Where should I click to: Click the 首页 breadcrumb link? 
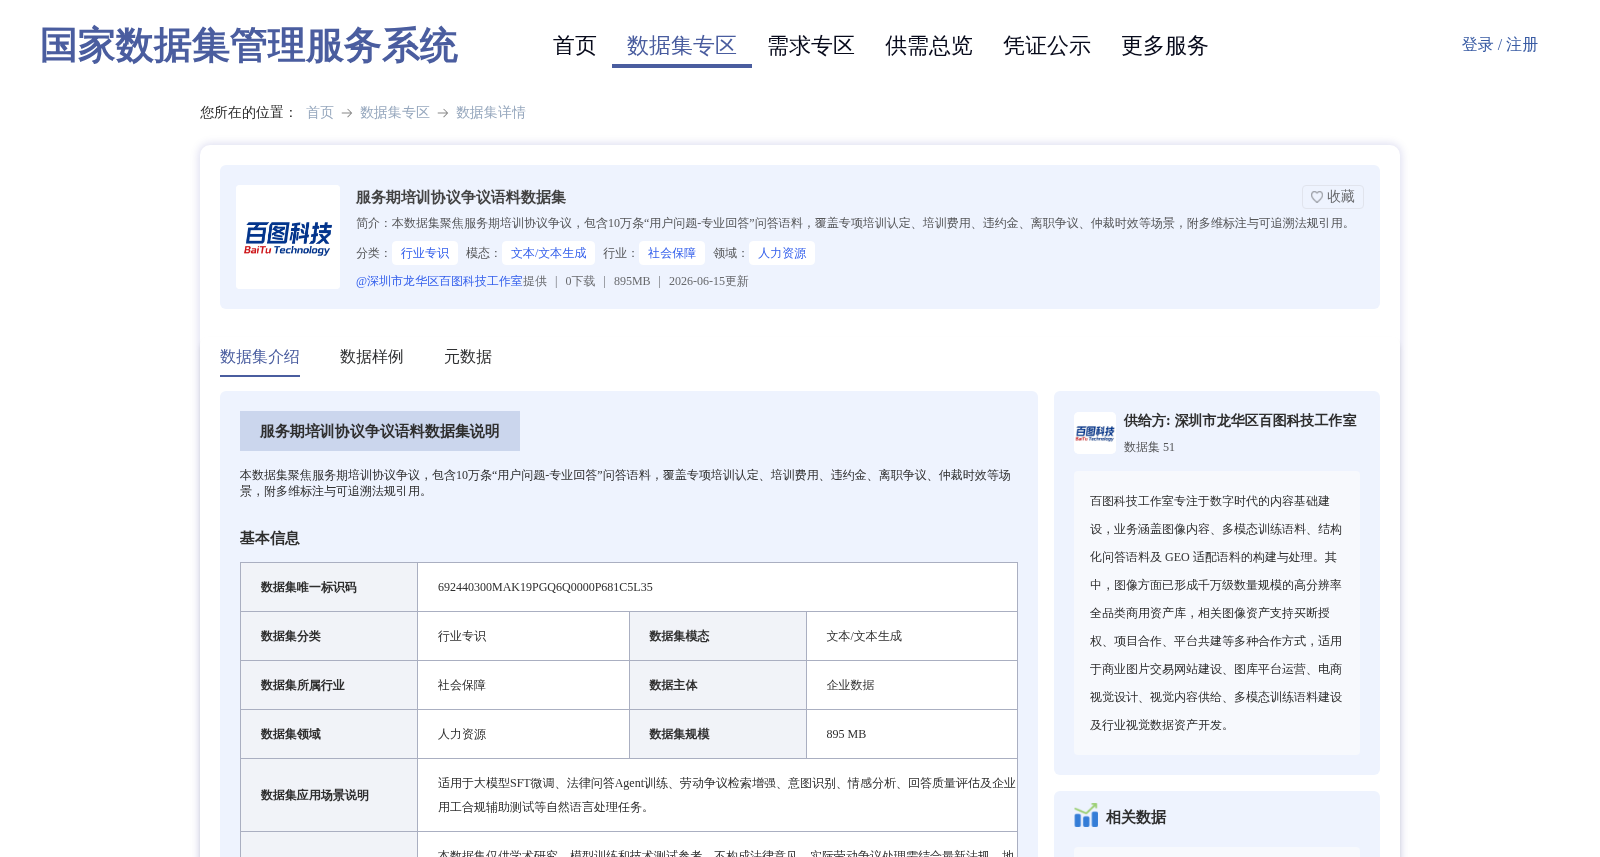coord(320,113)
